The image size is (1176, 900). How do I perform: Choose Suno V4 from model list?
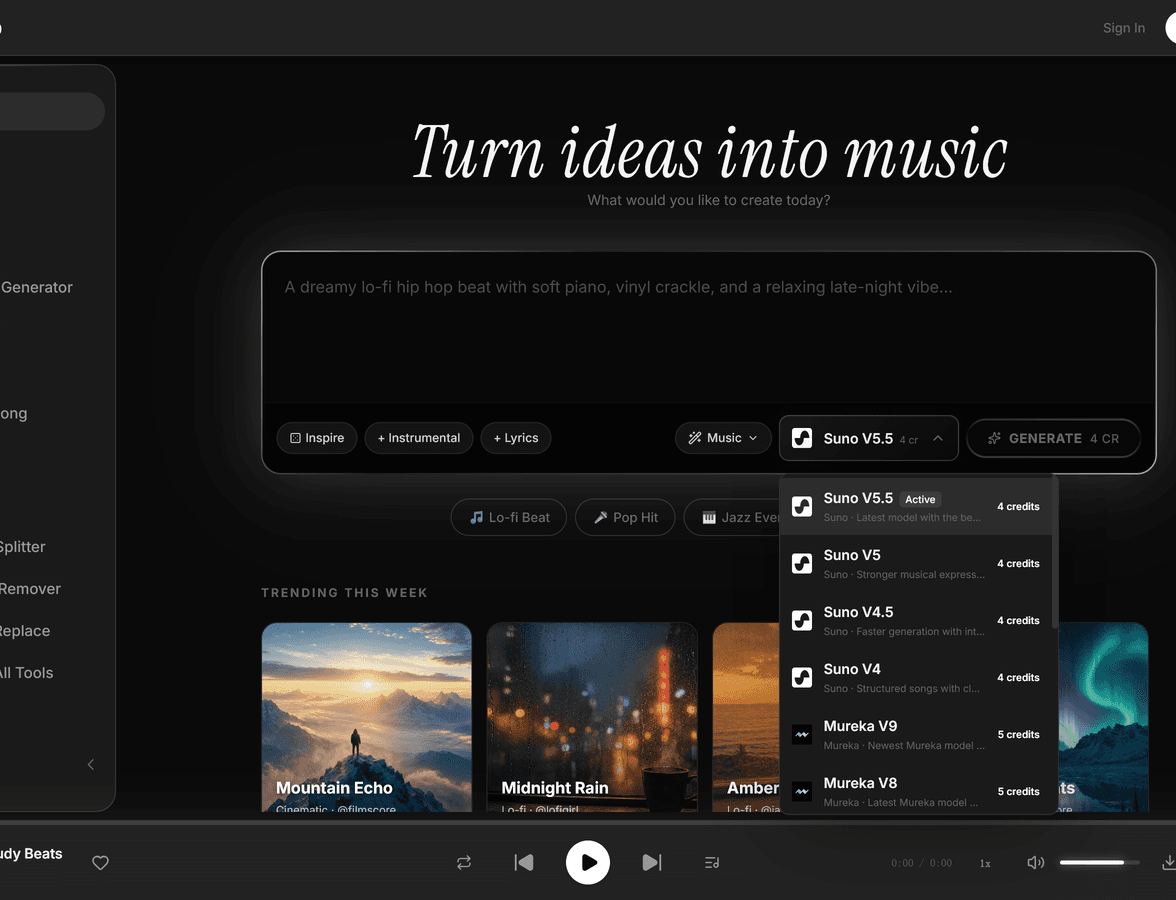pyautogui.click(x=916, y=678)
